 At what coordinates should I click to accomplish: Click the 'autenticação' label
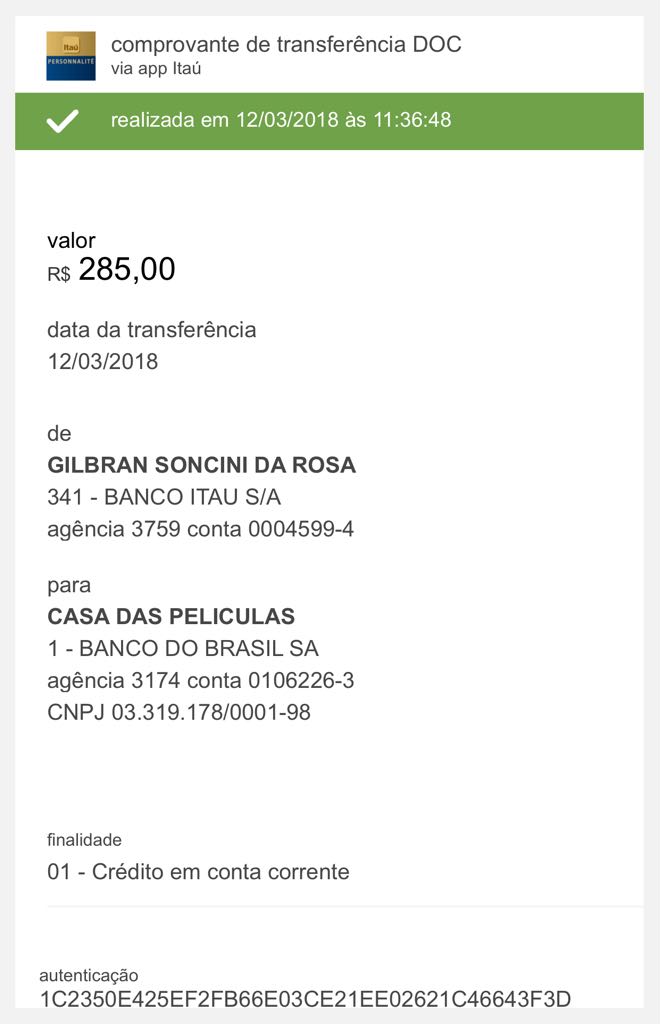tap(89, 975)
